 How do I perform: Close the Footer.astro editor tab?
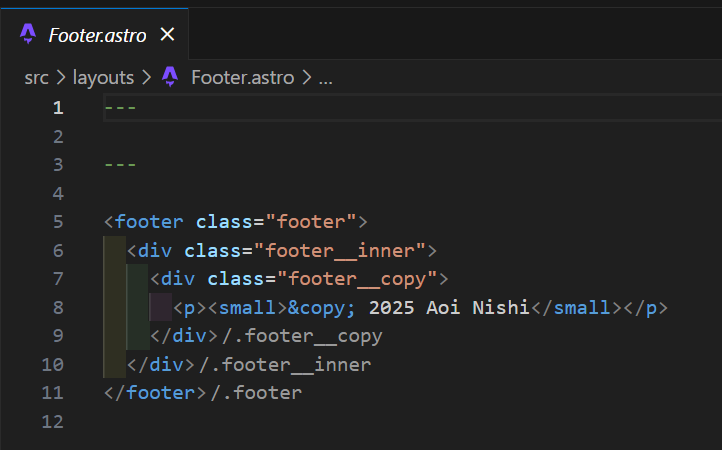167,34
